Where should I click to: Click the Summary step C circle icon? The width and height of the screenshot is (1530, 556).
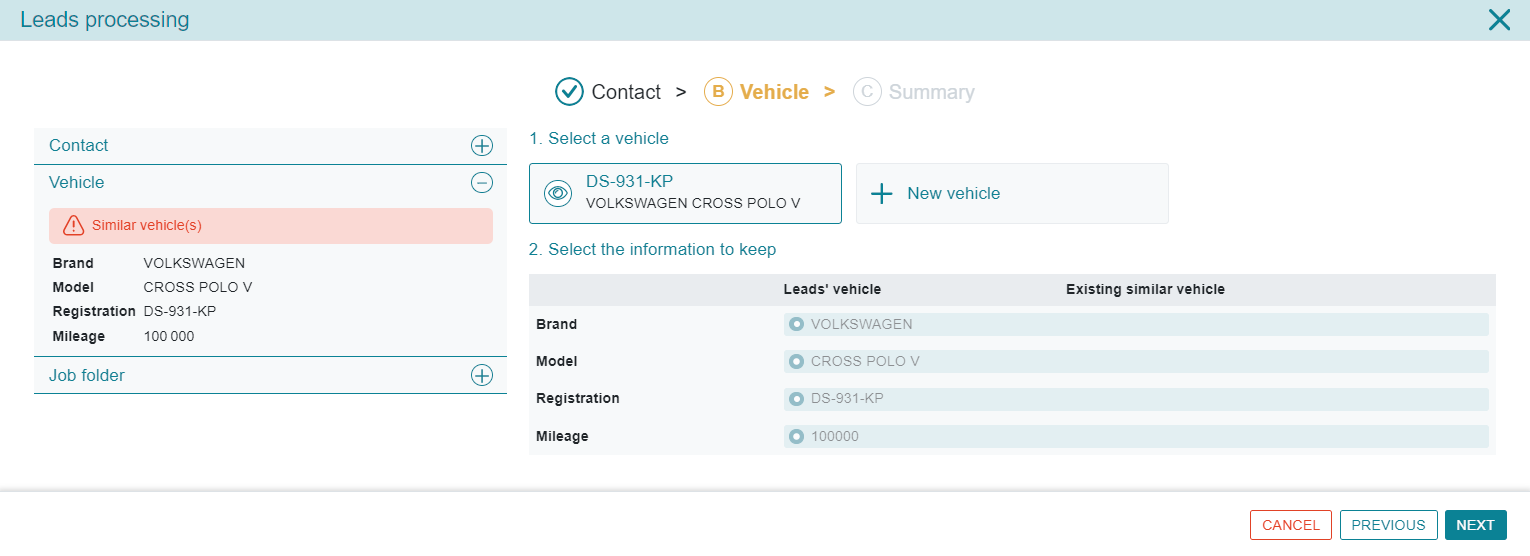(x=867, y=92)
